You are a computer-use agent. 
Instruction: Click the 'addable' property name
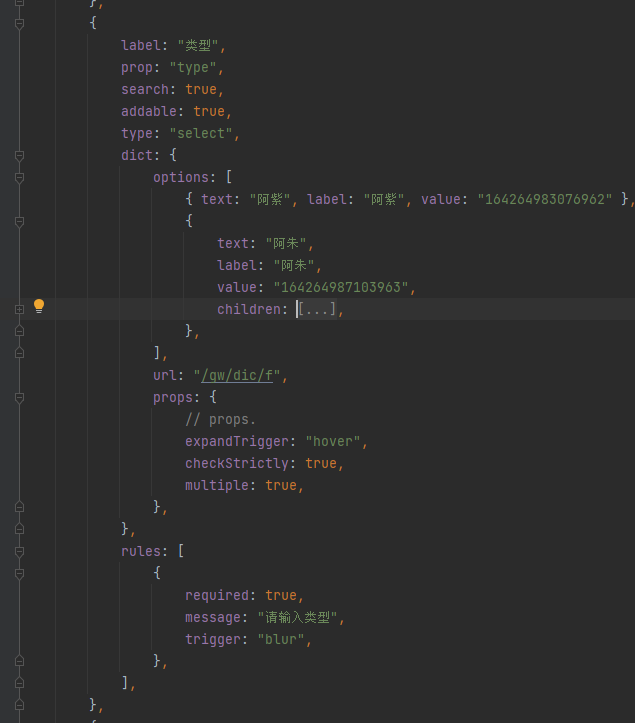149,111
